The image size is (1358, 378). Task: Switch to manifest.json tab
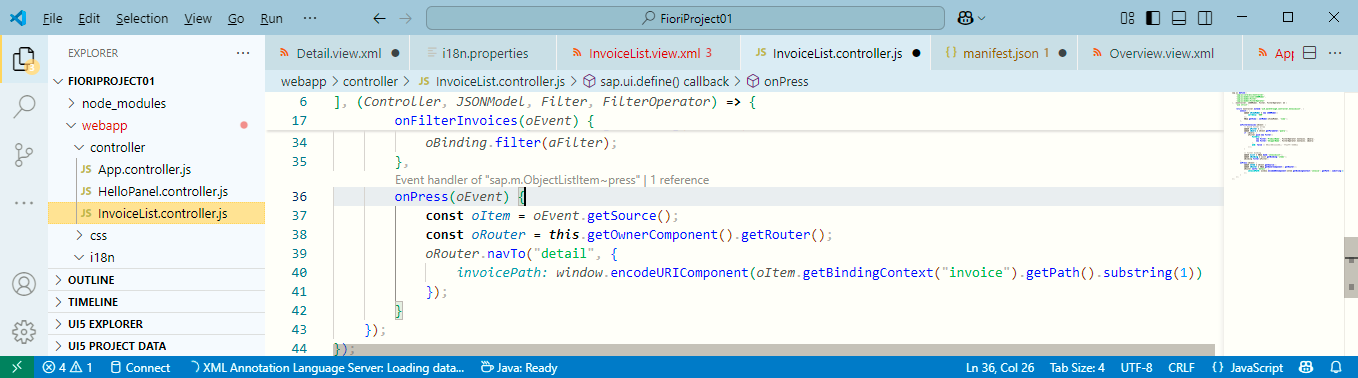pyautogui.click(x=1004, y=53)
